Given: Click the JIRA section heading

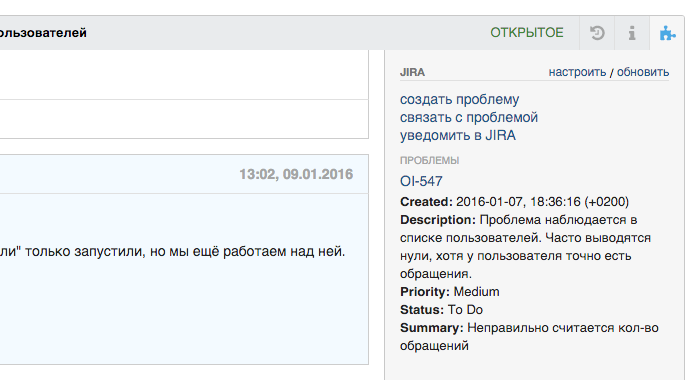Looking at the screenshot, I should (x=412, y=72).
